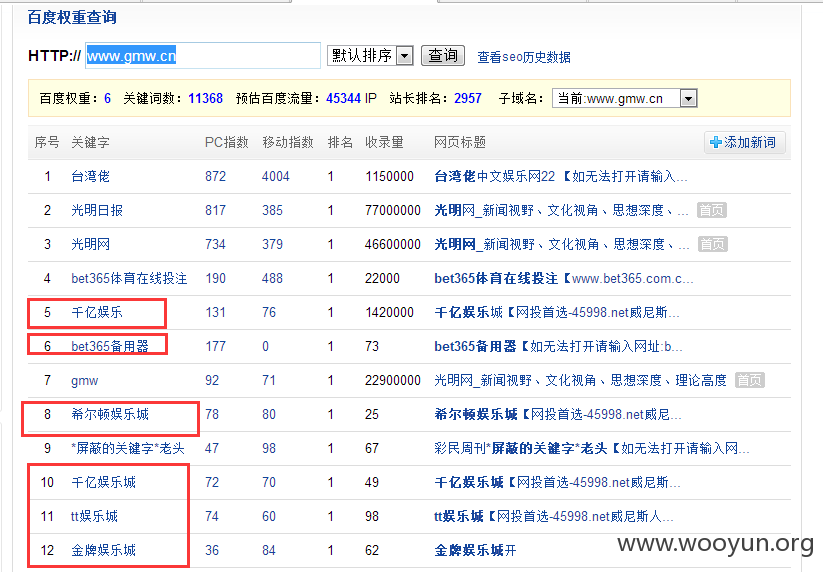This screenshot has height=572, width=823.
Task: Open the page title in the gmw row
Action: pyautogui.click(x=581, y=380)
